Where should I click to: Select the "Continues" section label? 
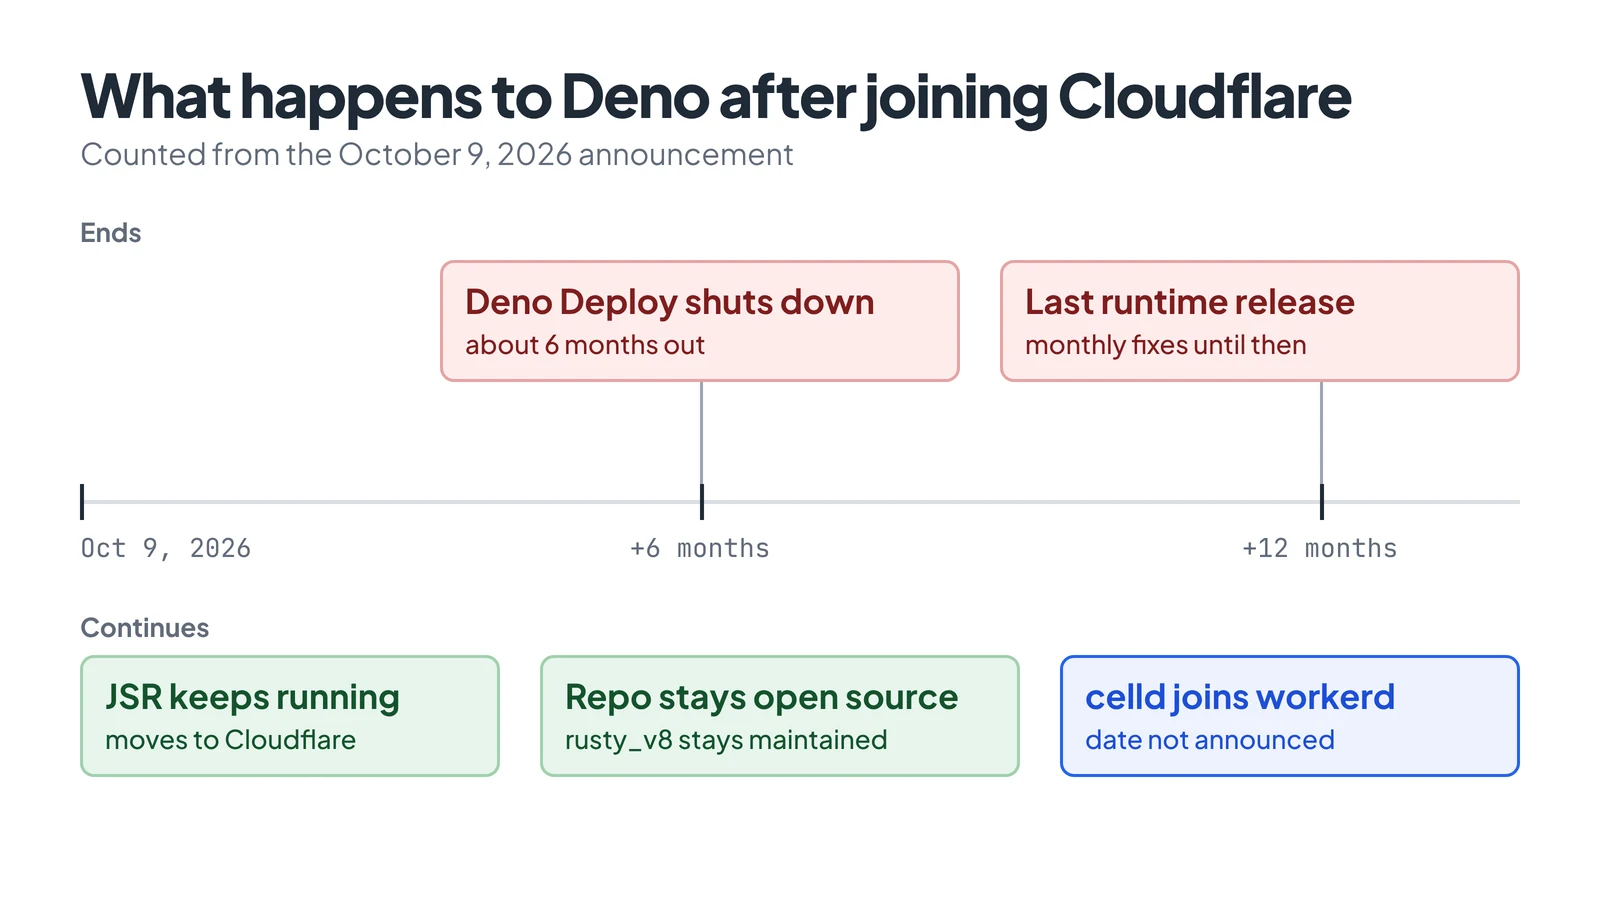[x=145, y=628]
